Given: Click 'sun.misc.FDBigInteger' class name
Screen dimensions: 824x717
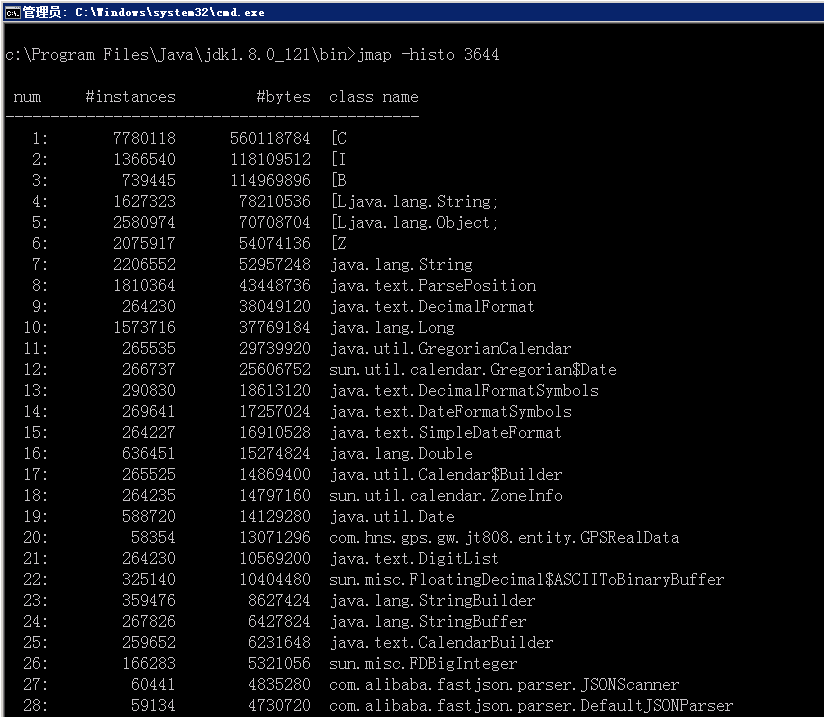Looking at the screenshot, I should pyautogui.click(x=424, y=664).
